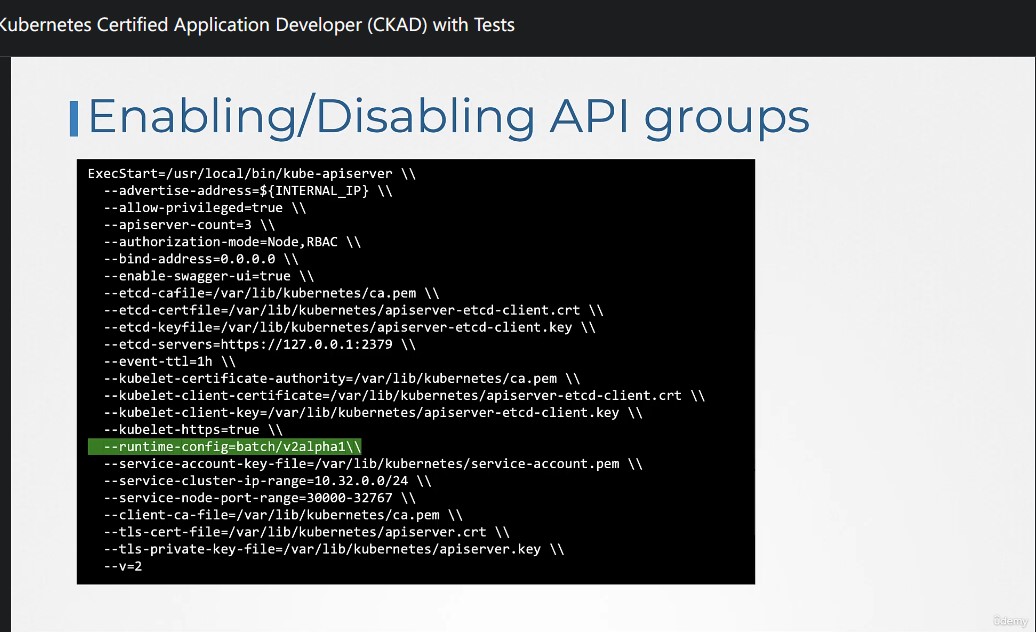Click the '--kubelet-client-certificate' line
The image size is (1036, 632).
point(404,396)
